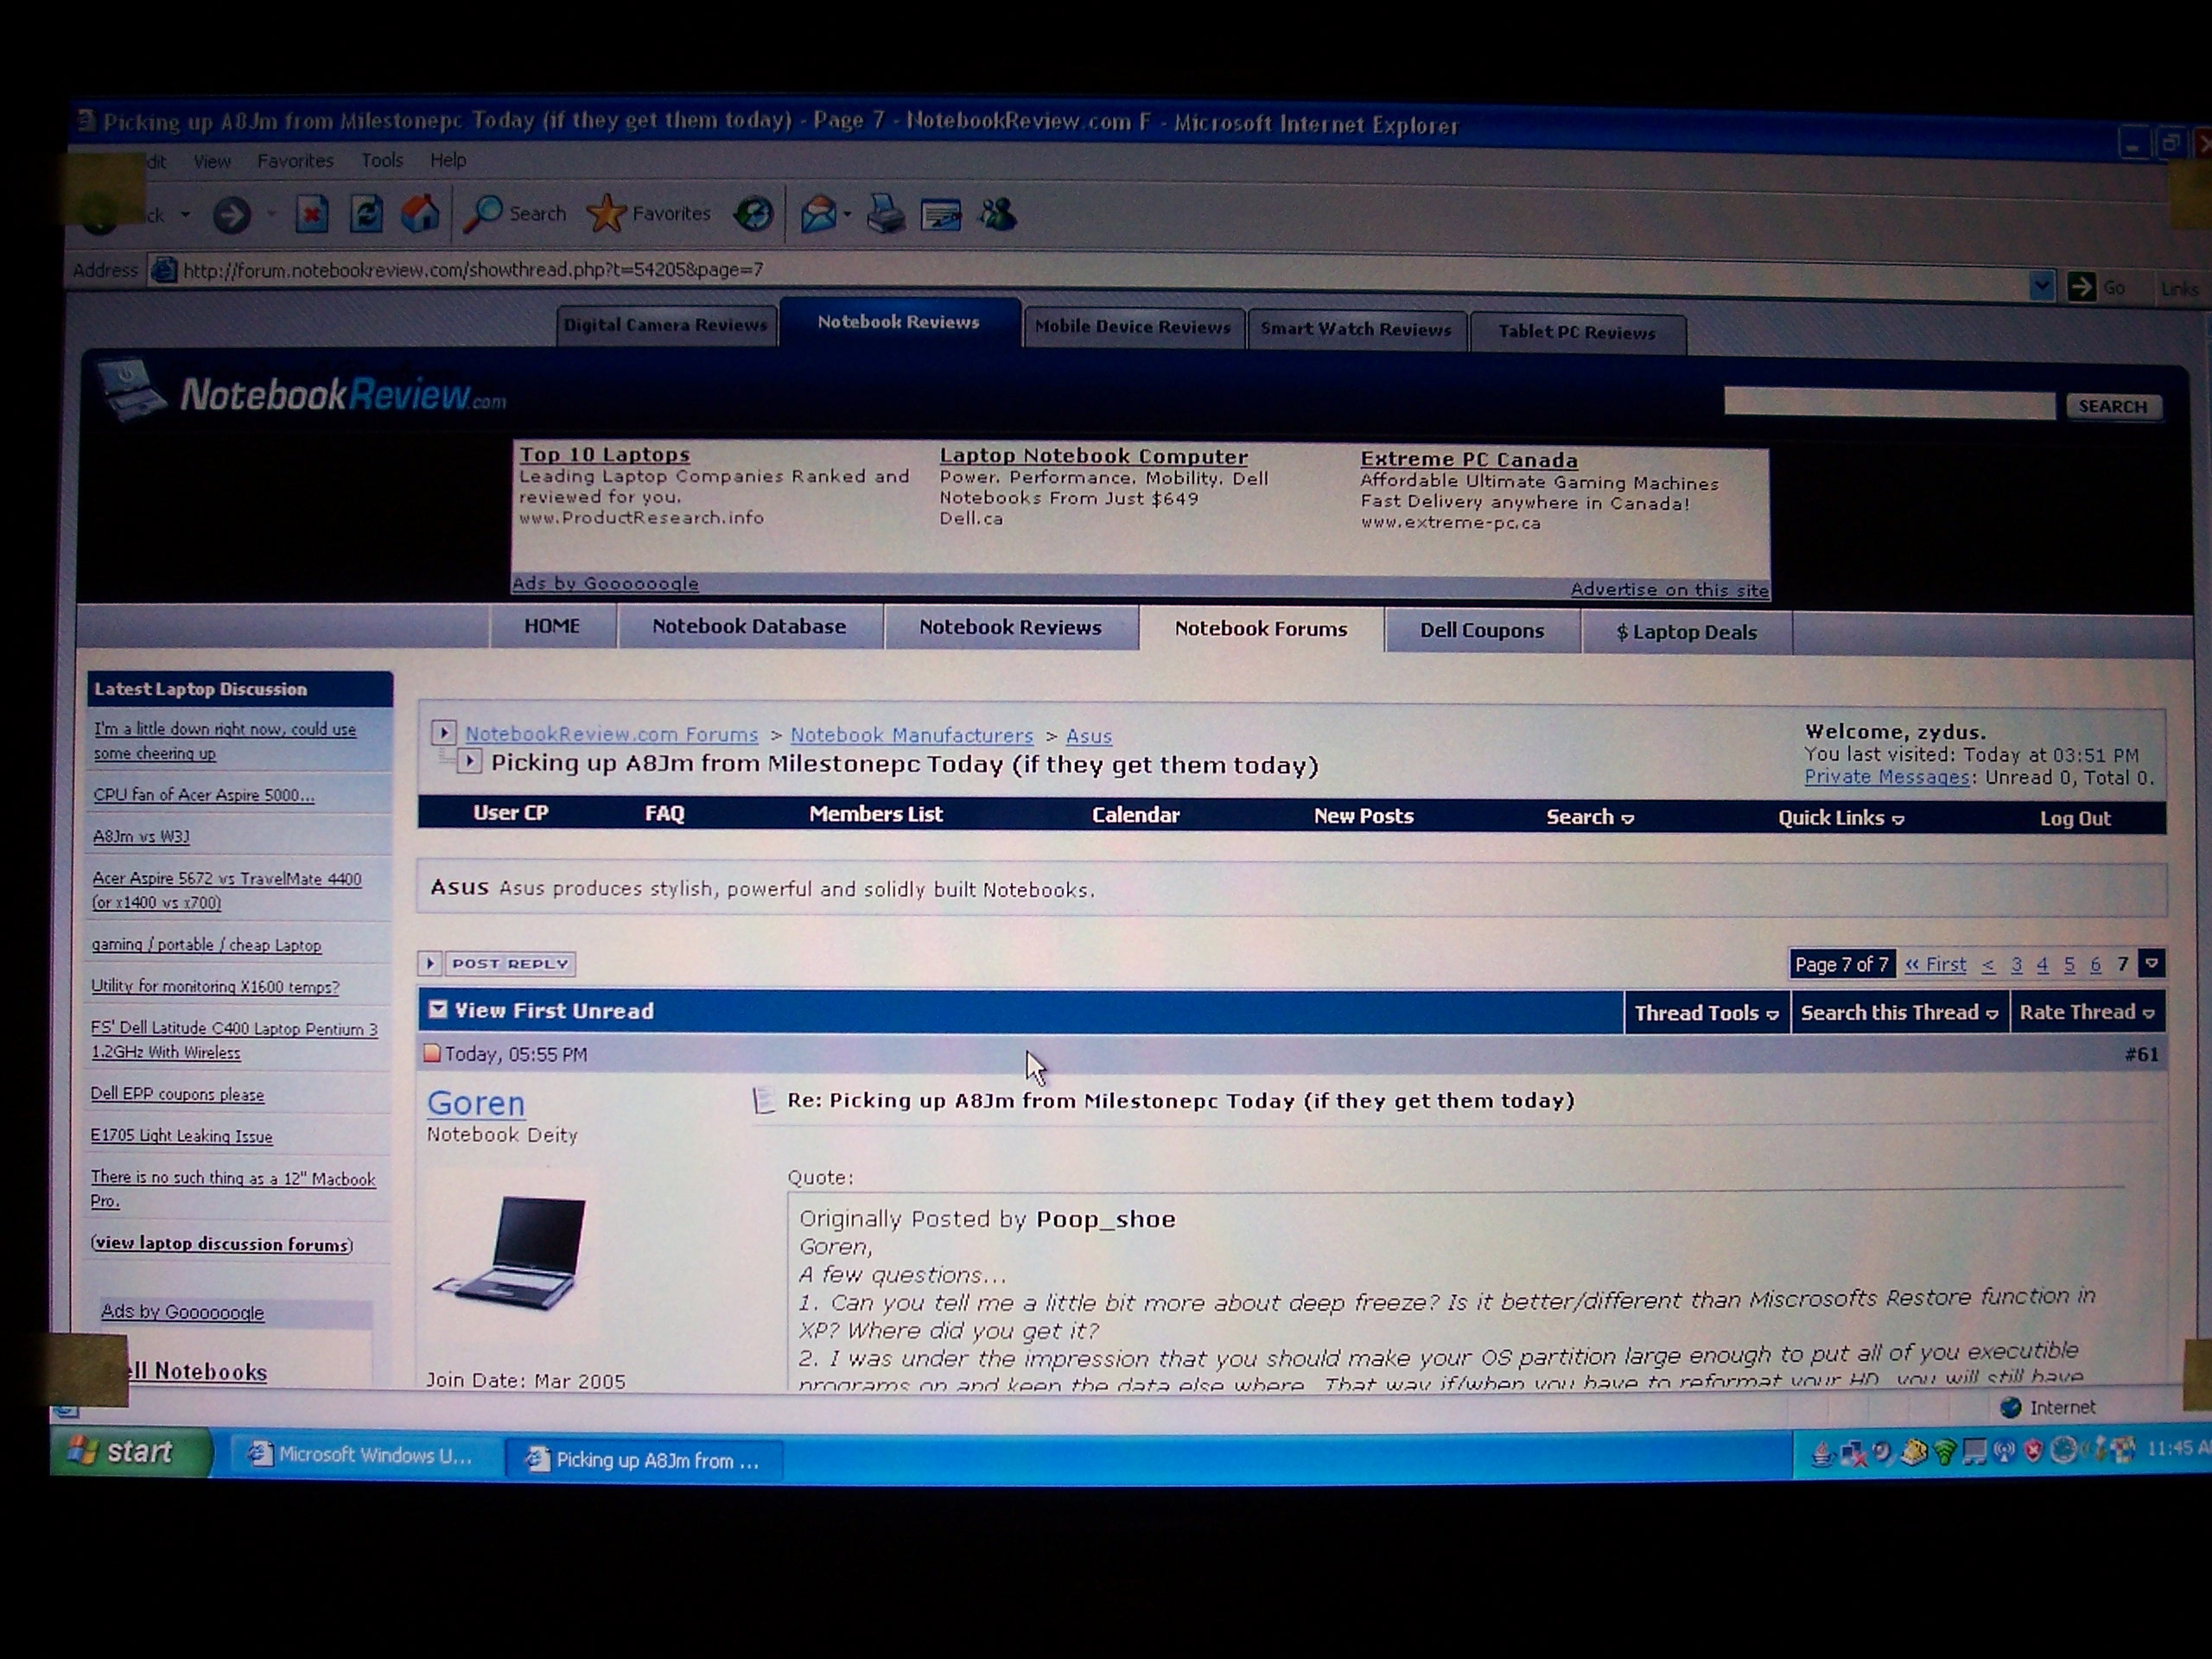This screenshot has height=1659, width=2212.
Task: Click the Forward arrow toolbar icon
Action: pos(232,214)
